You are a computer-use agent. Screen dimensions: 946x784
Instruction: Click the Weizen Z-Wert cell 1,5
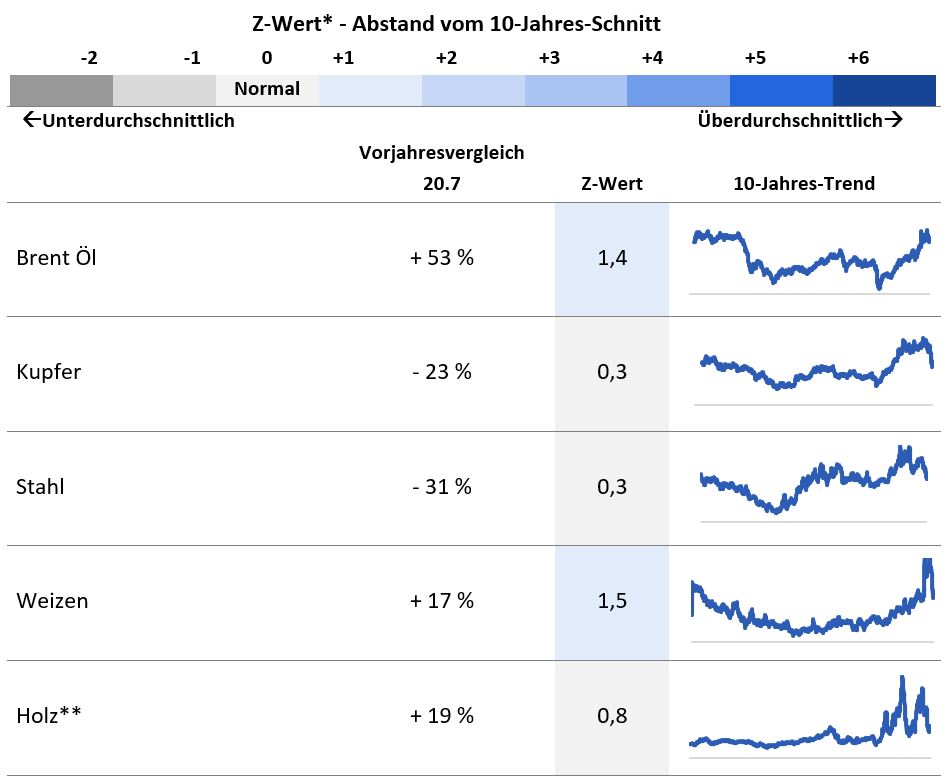coord(612,601)
